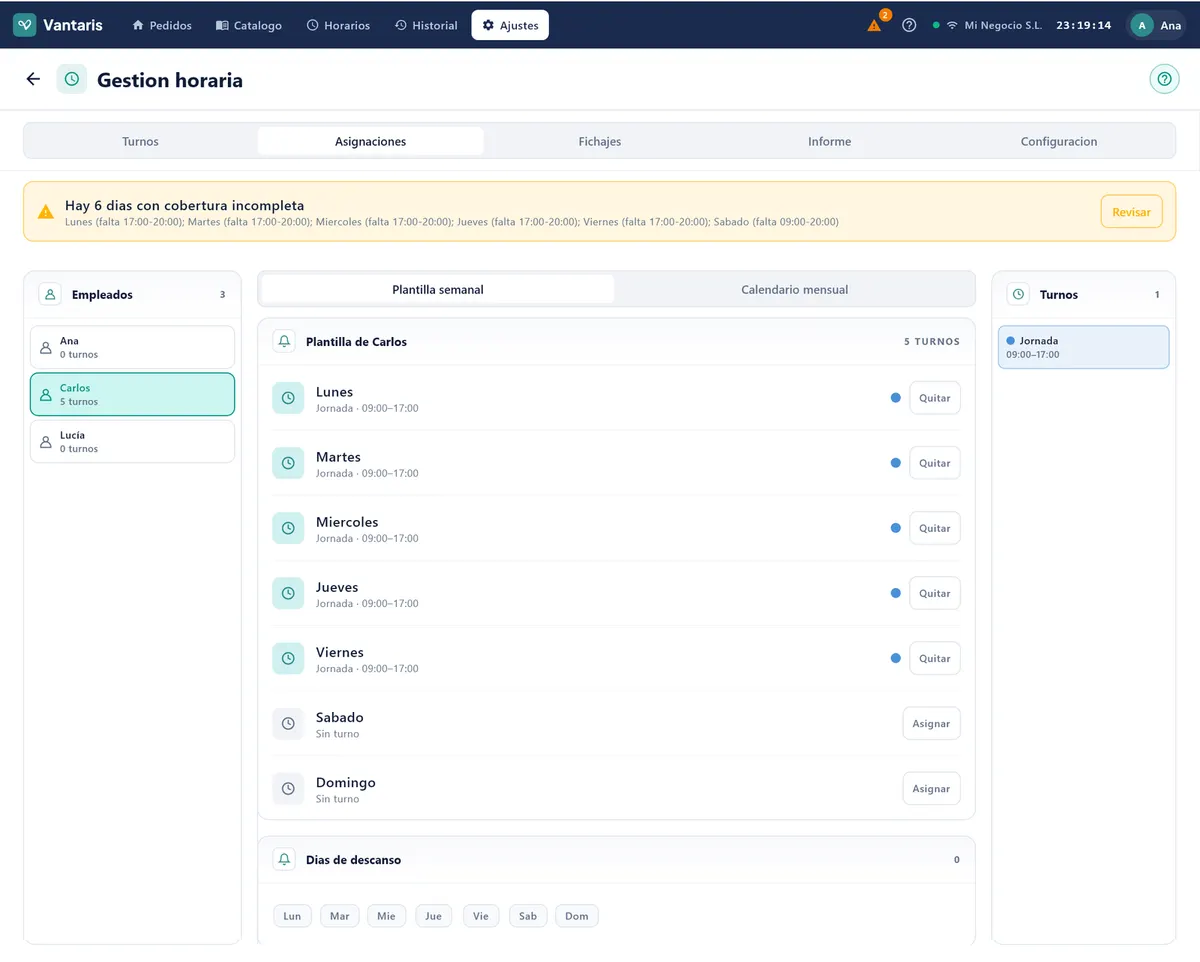Toggle Jue as a rest day
1200x962 pixels.
click(433, 915)
